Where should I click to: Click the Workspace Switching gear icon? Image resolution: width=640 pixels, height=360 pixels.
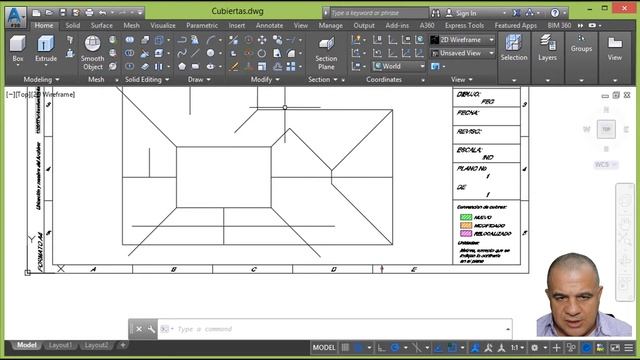pos(534,348)
